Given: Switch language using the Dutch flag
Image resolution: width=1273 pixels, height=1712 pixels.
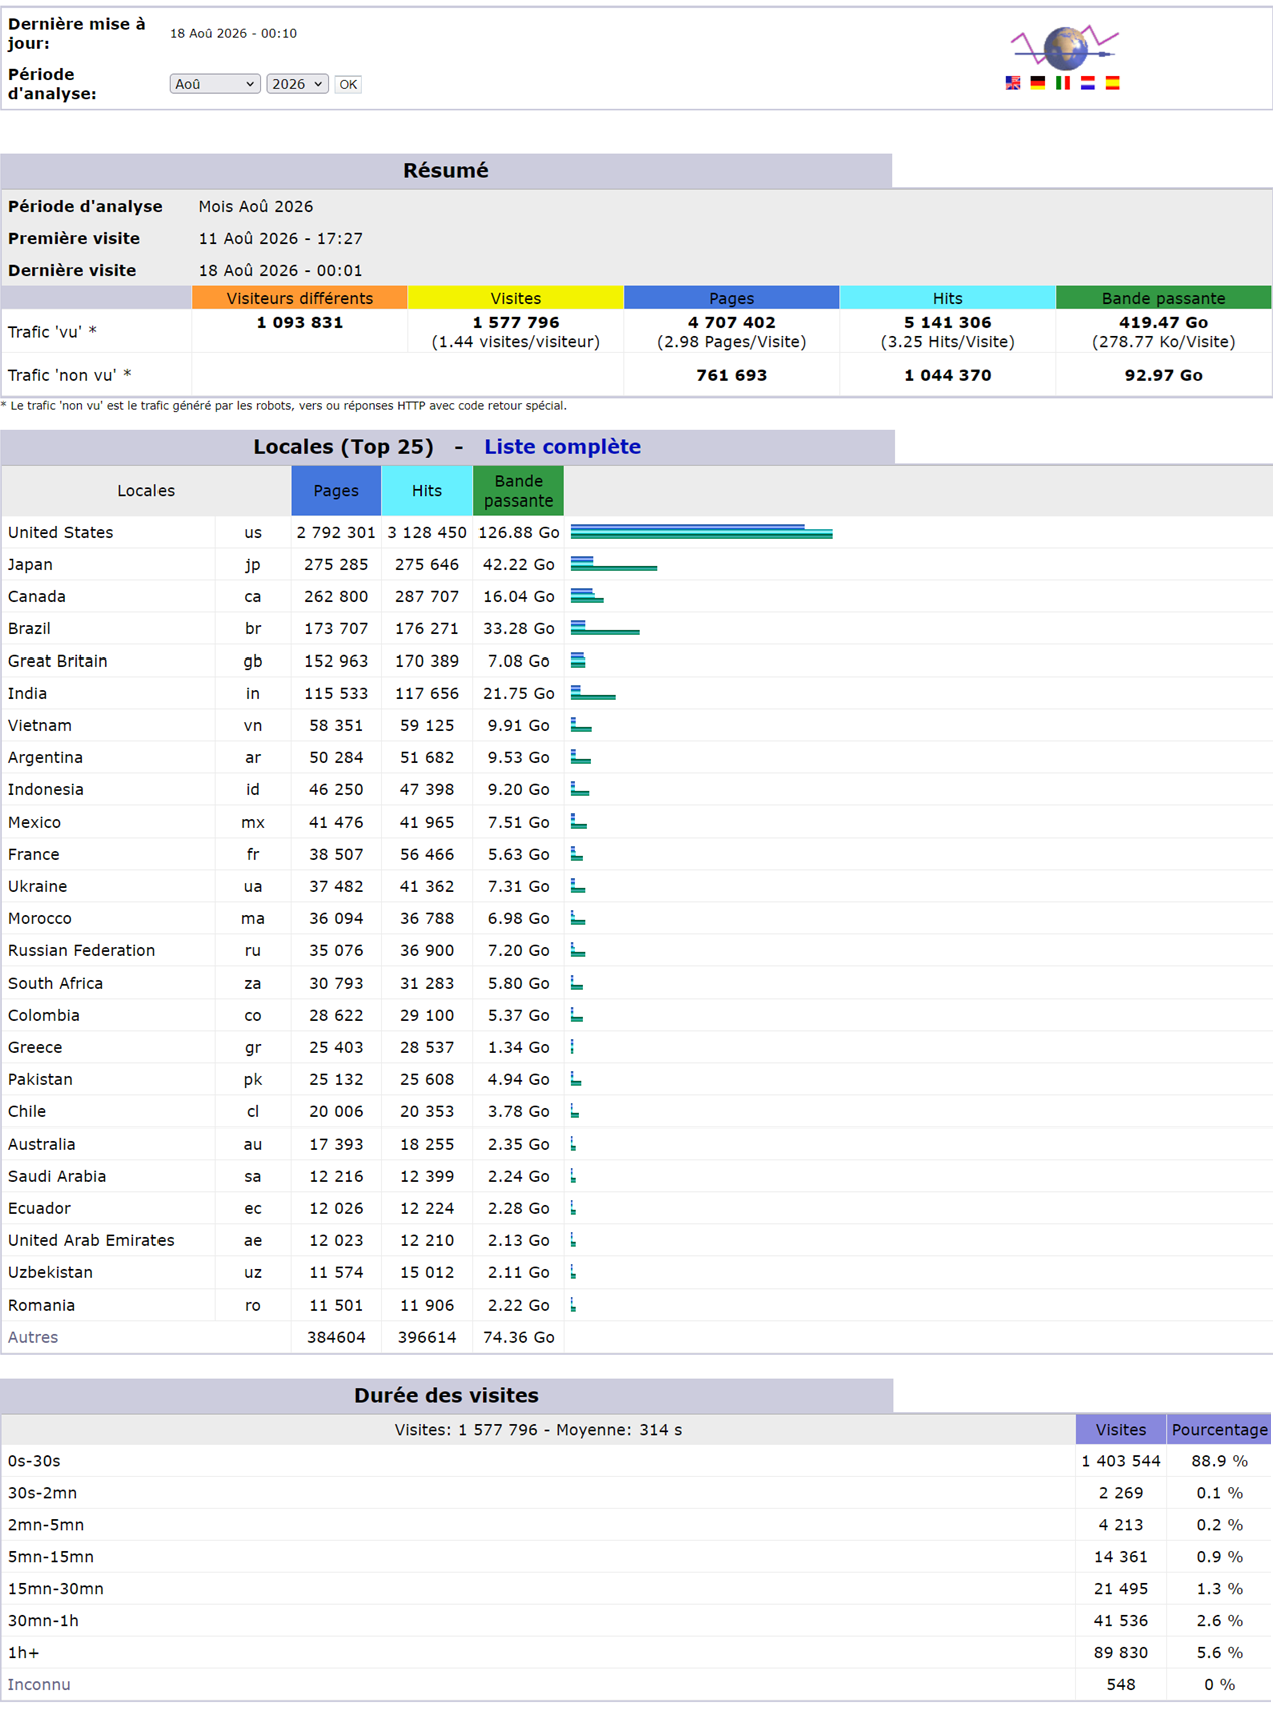Looking at the screenshot, I should point(1088,83).
